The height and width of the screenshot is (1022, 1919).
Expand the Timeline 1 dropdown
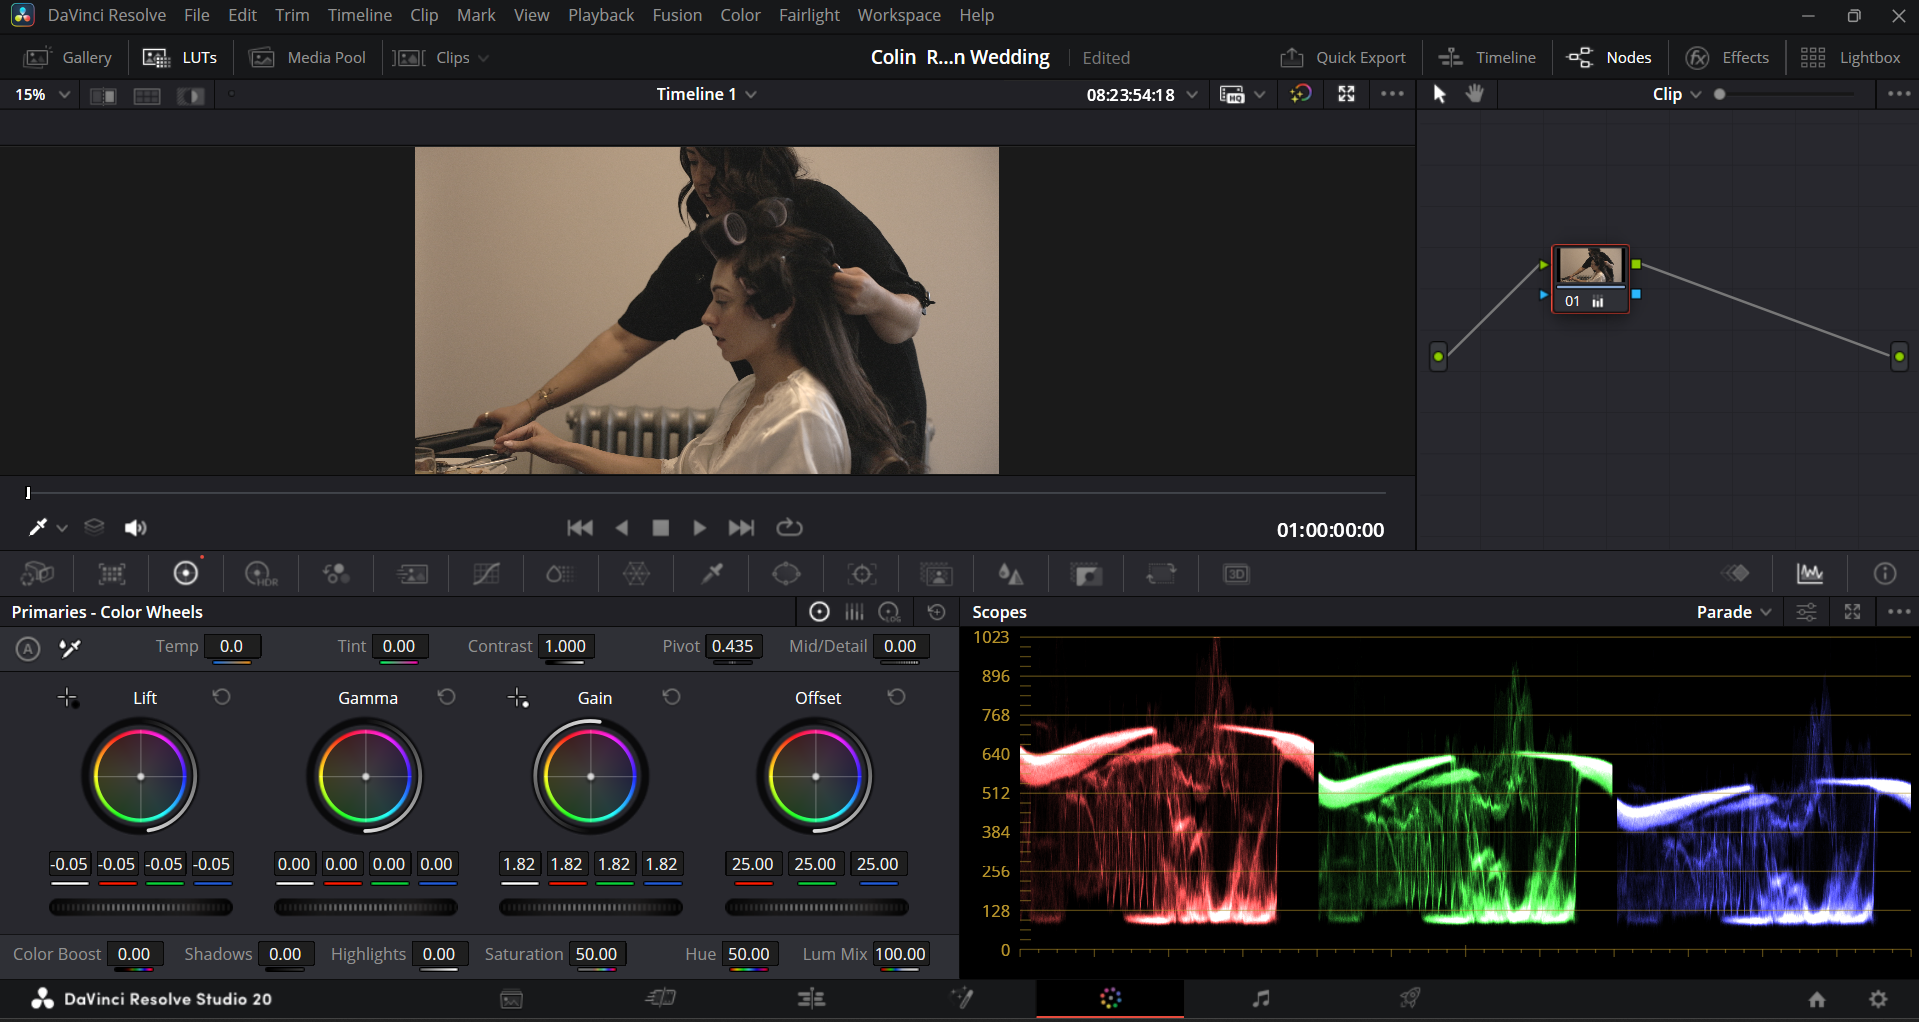tap(706, 94)
